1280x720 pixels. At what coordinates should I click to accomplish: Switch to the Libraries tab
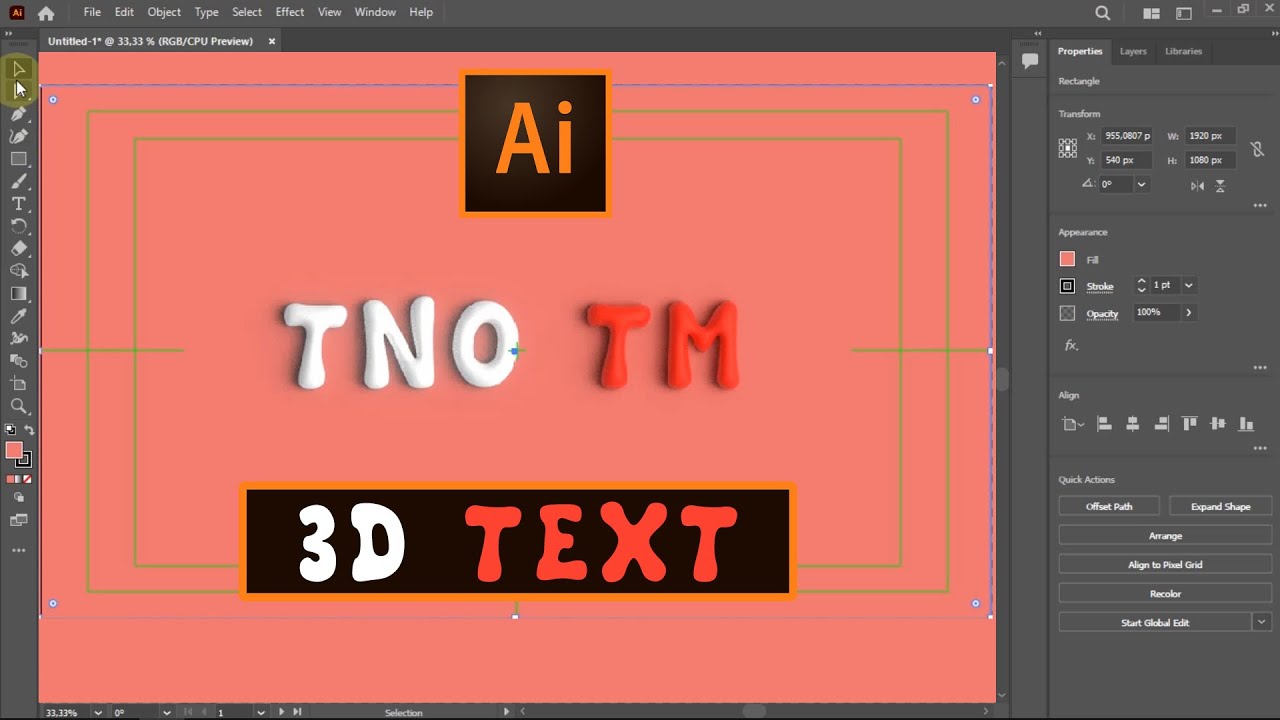pyautogui.click(x=1183, y=51)
